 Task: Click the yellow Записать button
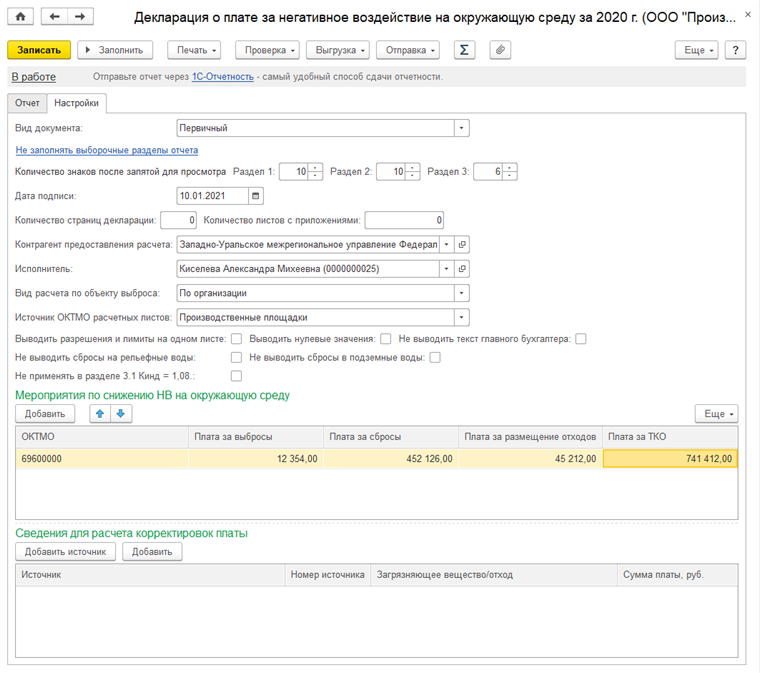39,50
